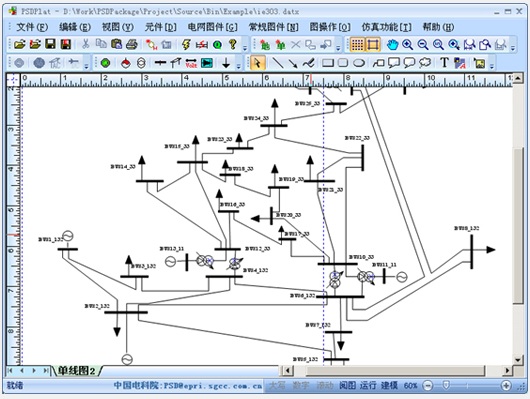530x399 pixels.
Task: Activate the hand pan tool
Action: click(392, 45)
